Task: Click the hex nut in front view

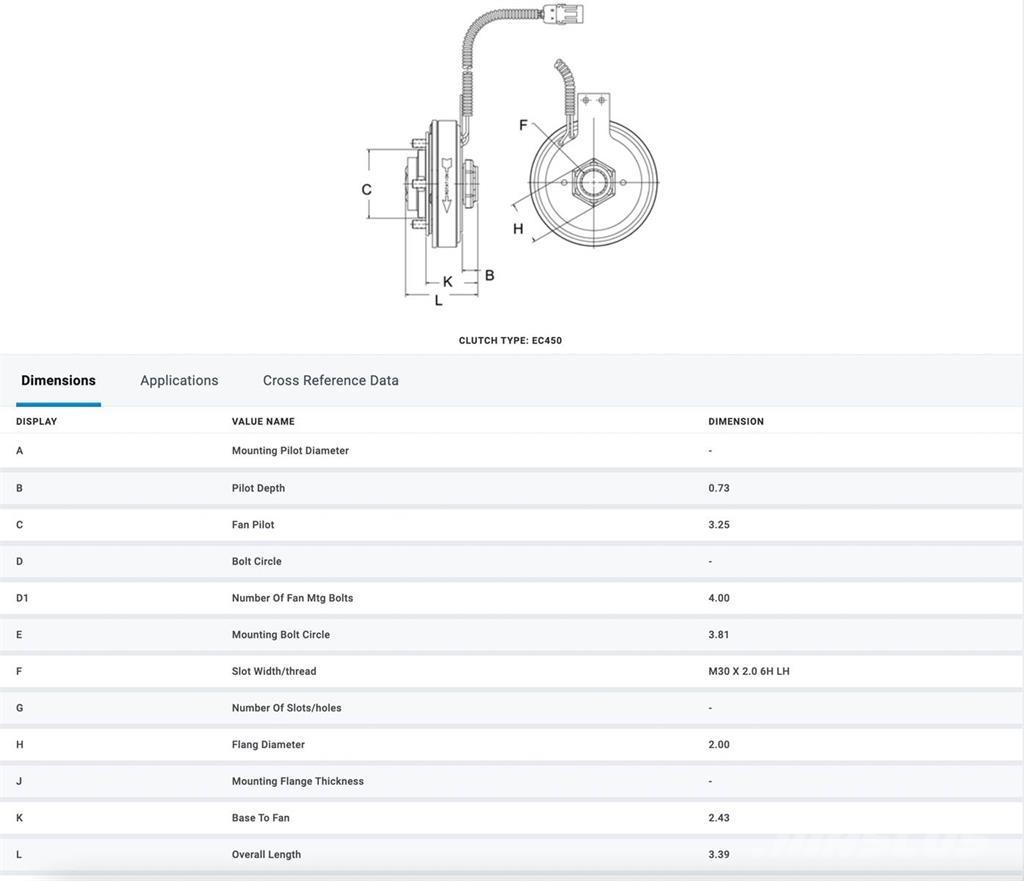Action: pos(593,183)
